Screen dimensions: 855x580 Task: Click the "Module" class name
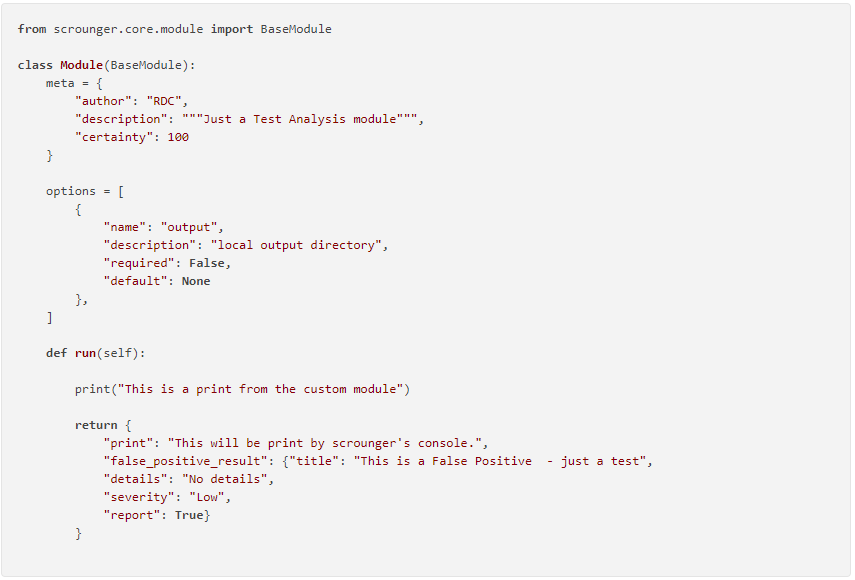click(x=81, y=65)
